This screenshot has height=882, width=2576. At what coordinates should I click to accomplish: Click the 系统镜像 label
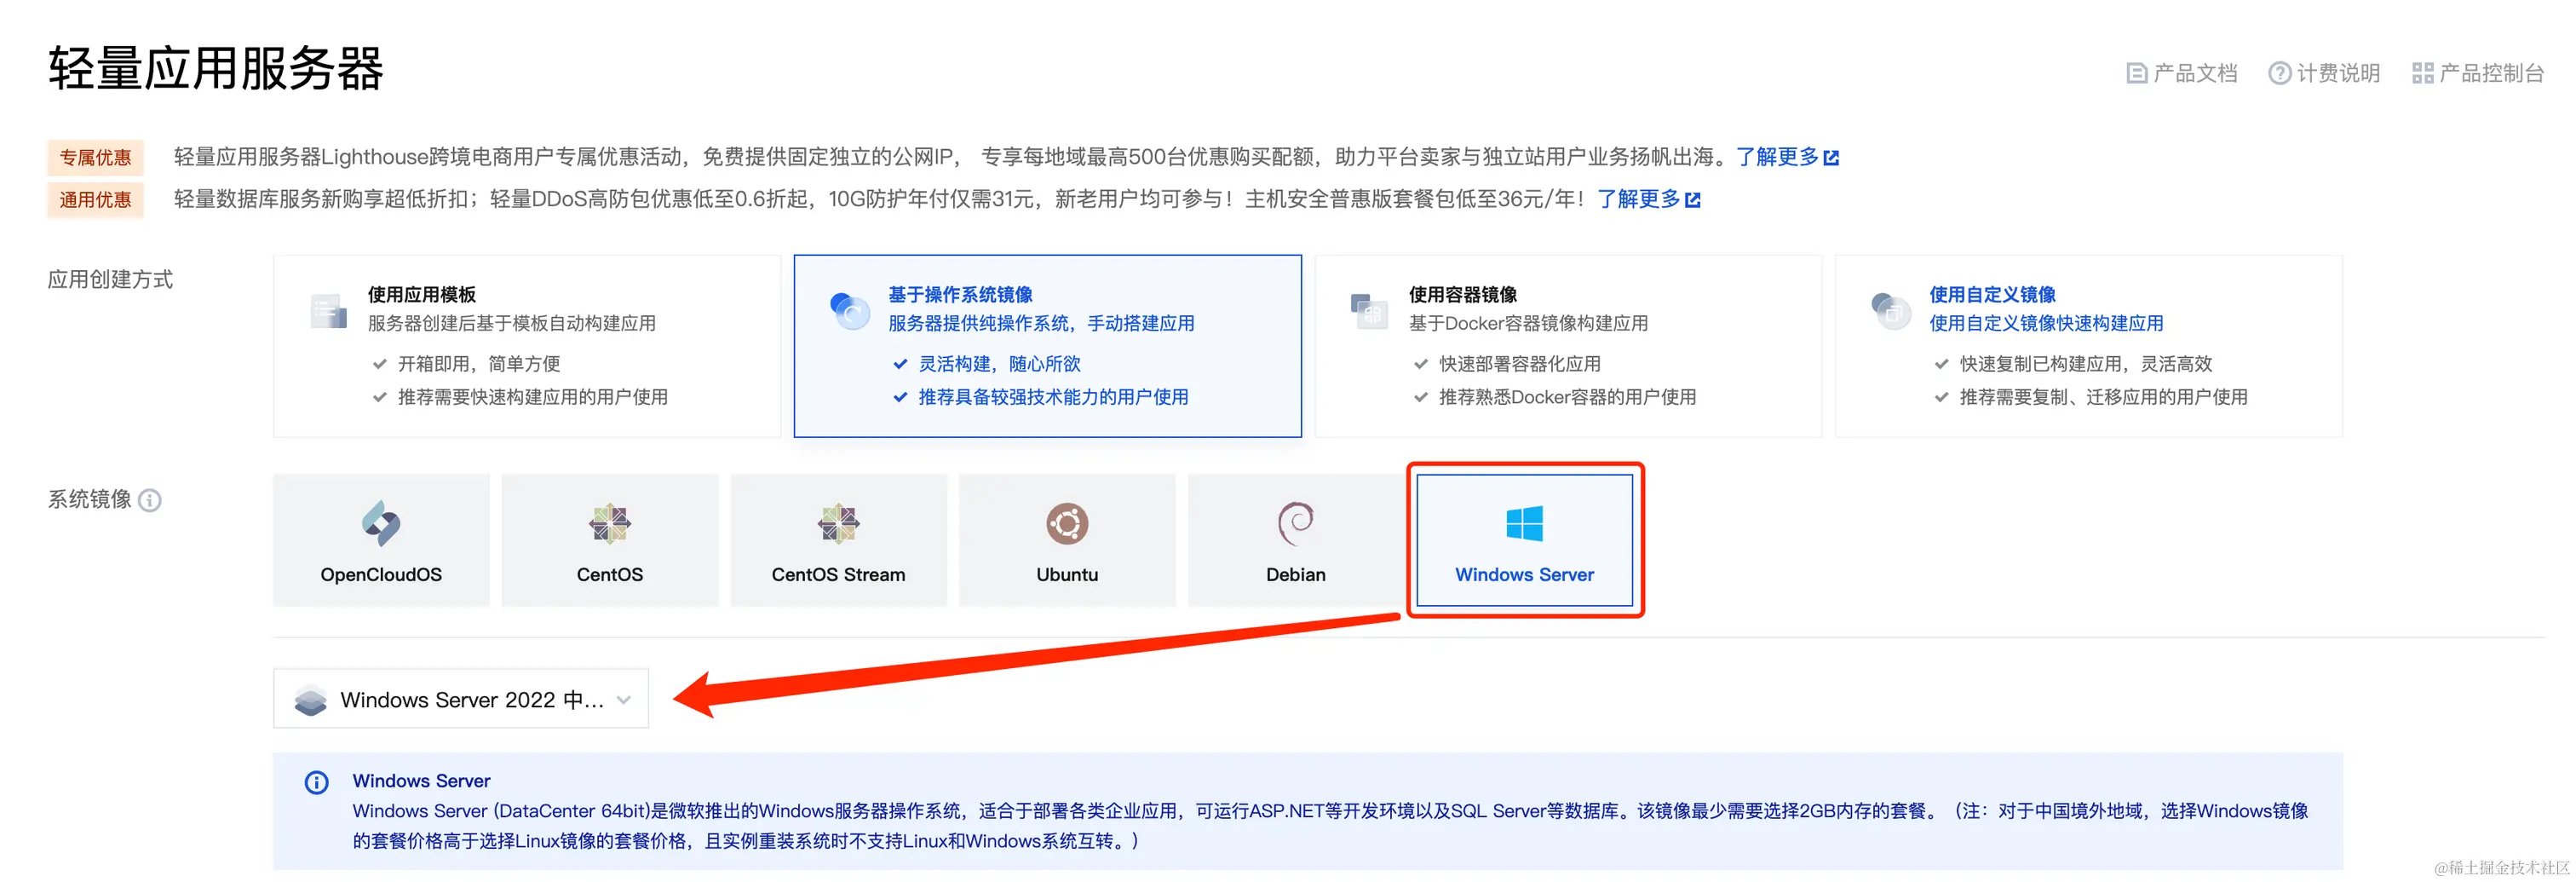(x=90, y=499)
